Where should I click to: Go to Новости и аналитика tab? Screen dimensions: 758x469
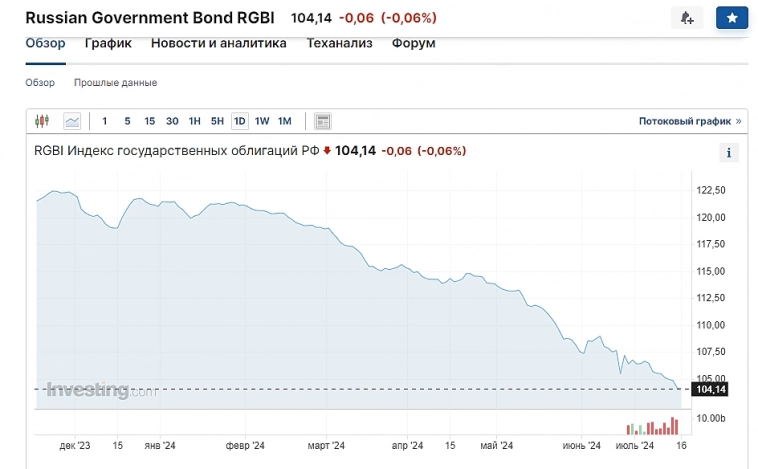pos(218,43)
